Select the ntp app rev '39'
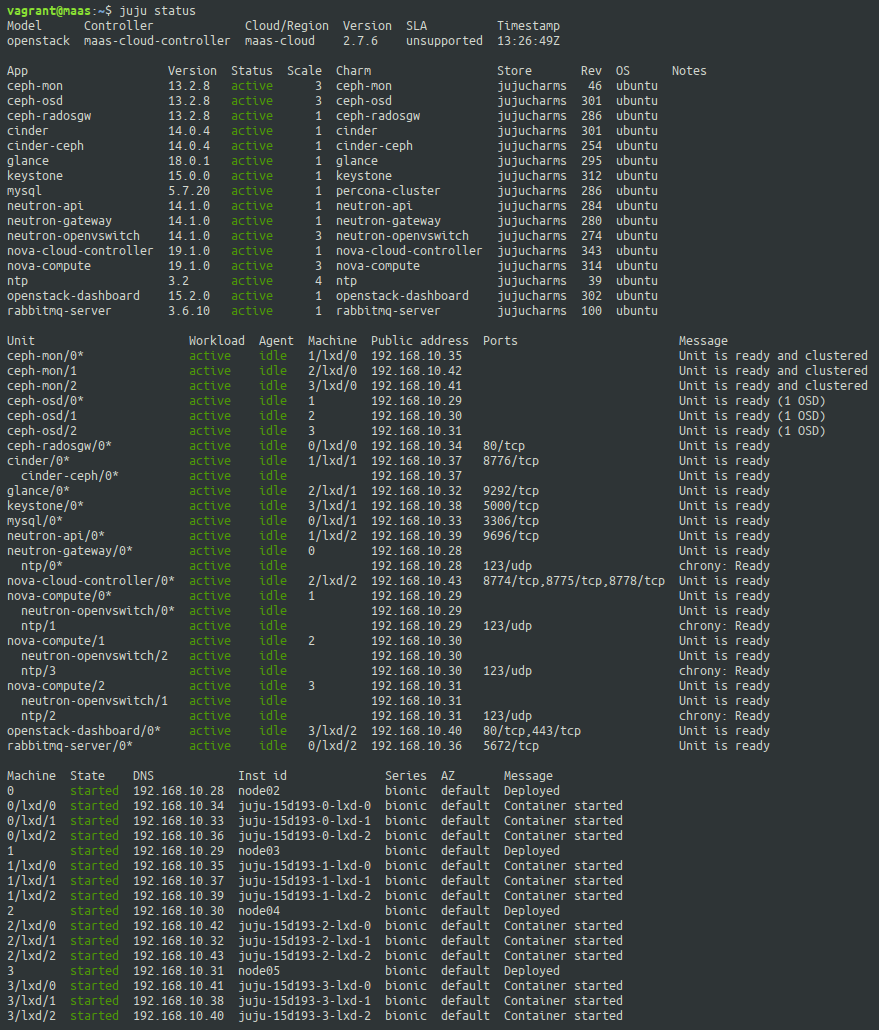879x1030 pixels. coord(595,280)
